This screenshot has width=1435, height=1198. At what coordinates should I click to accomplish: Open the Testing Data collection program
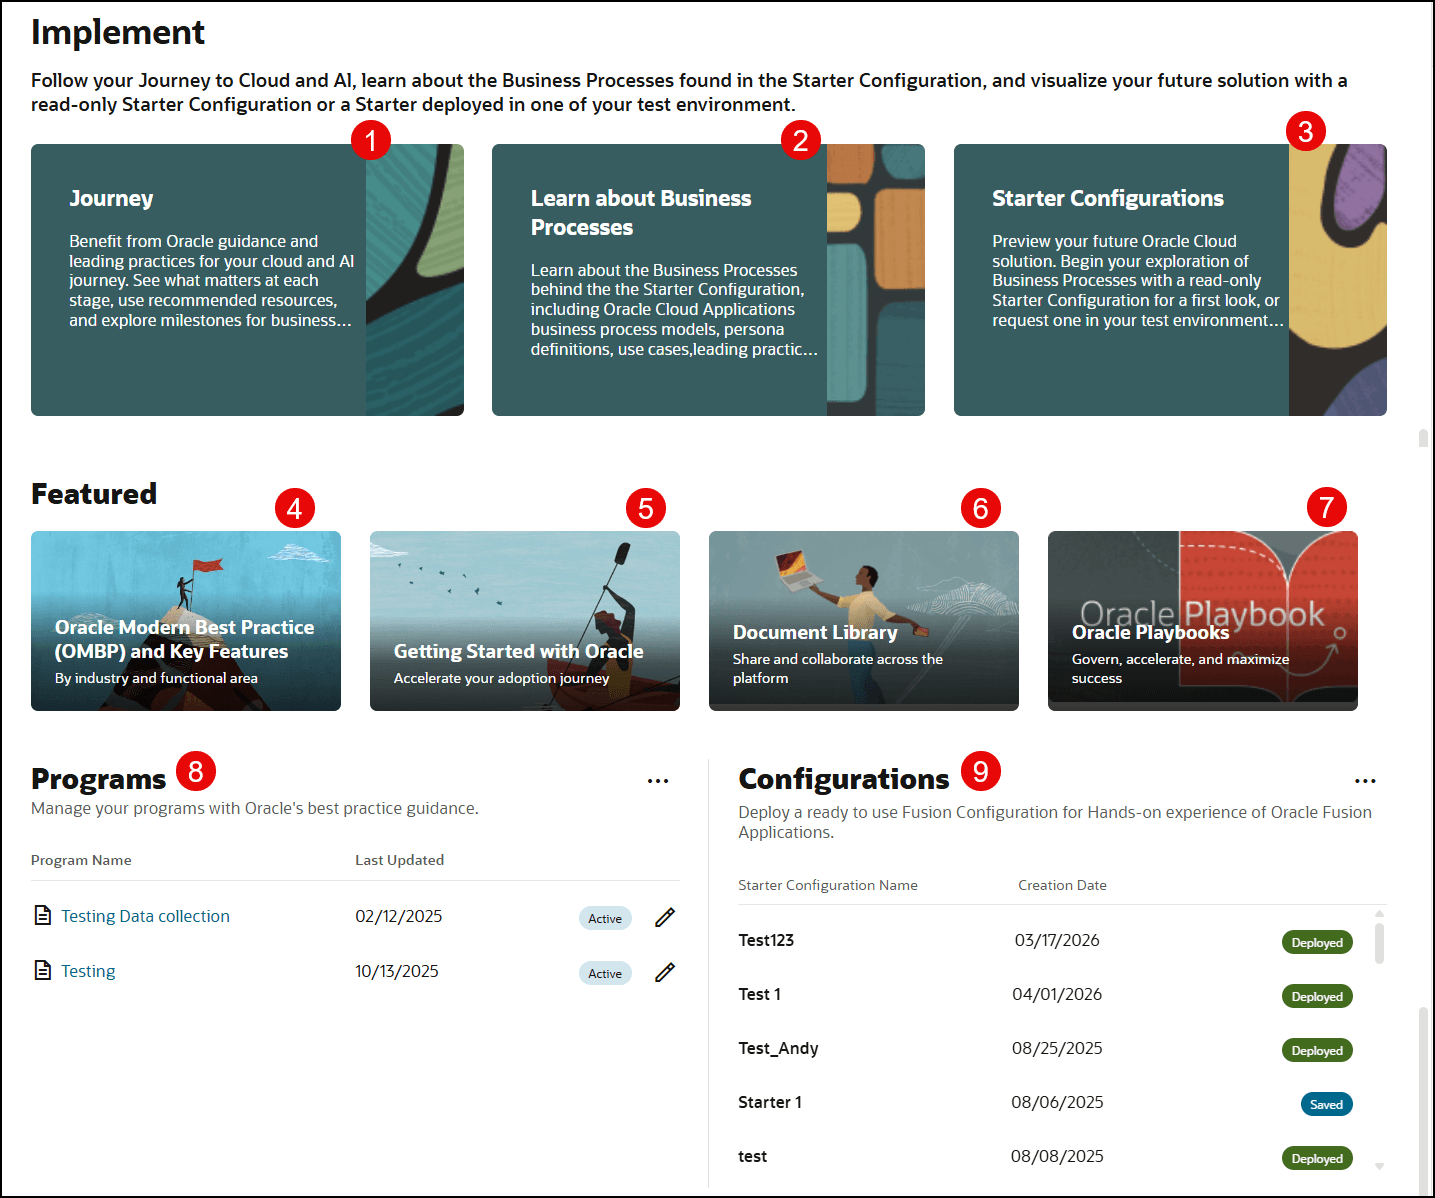point(145,916)
